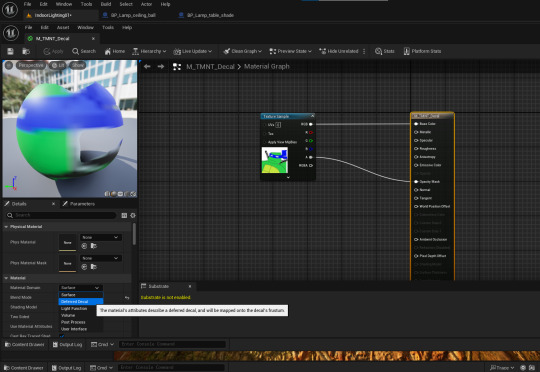Click the Texture Sample RGBA output pin
Image resolution: width=540 pixels, height=372 pixels.
click(311, 166)
